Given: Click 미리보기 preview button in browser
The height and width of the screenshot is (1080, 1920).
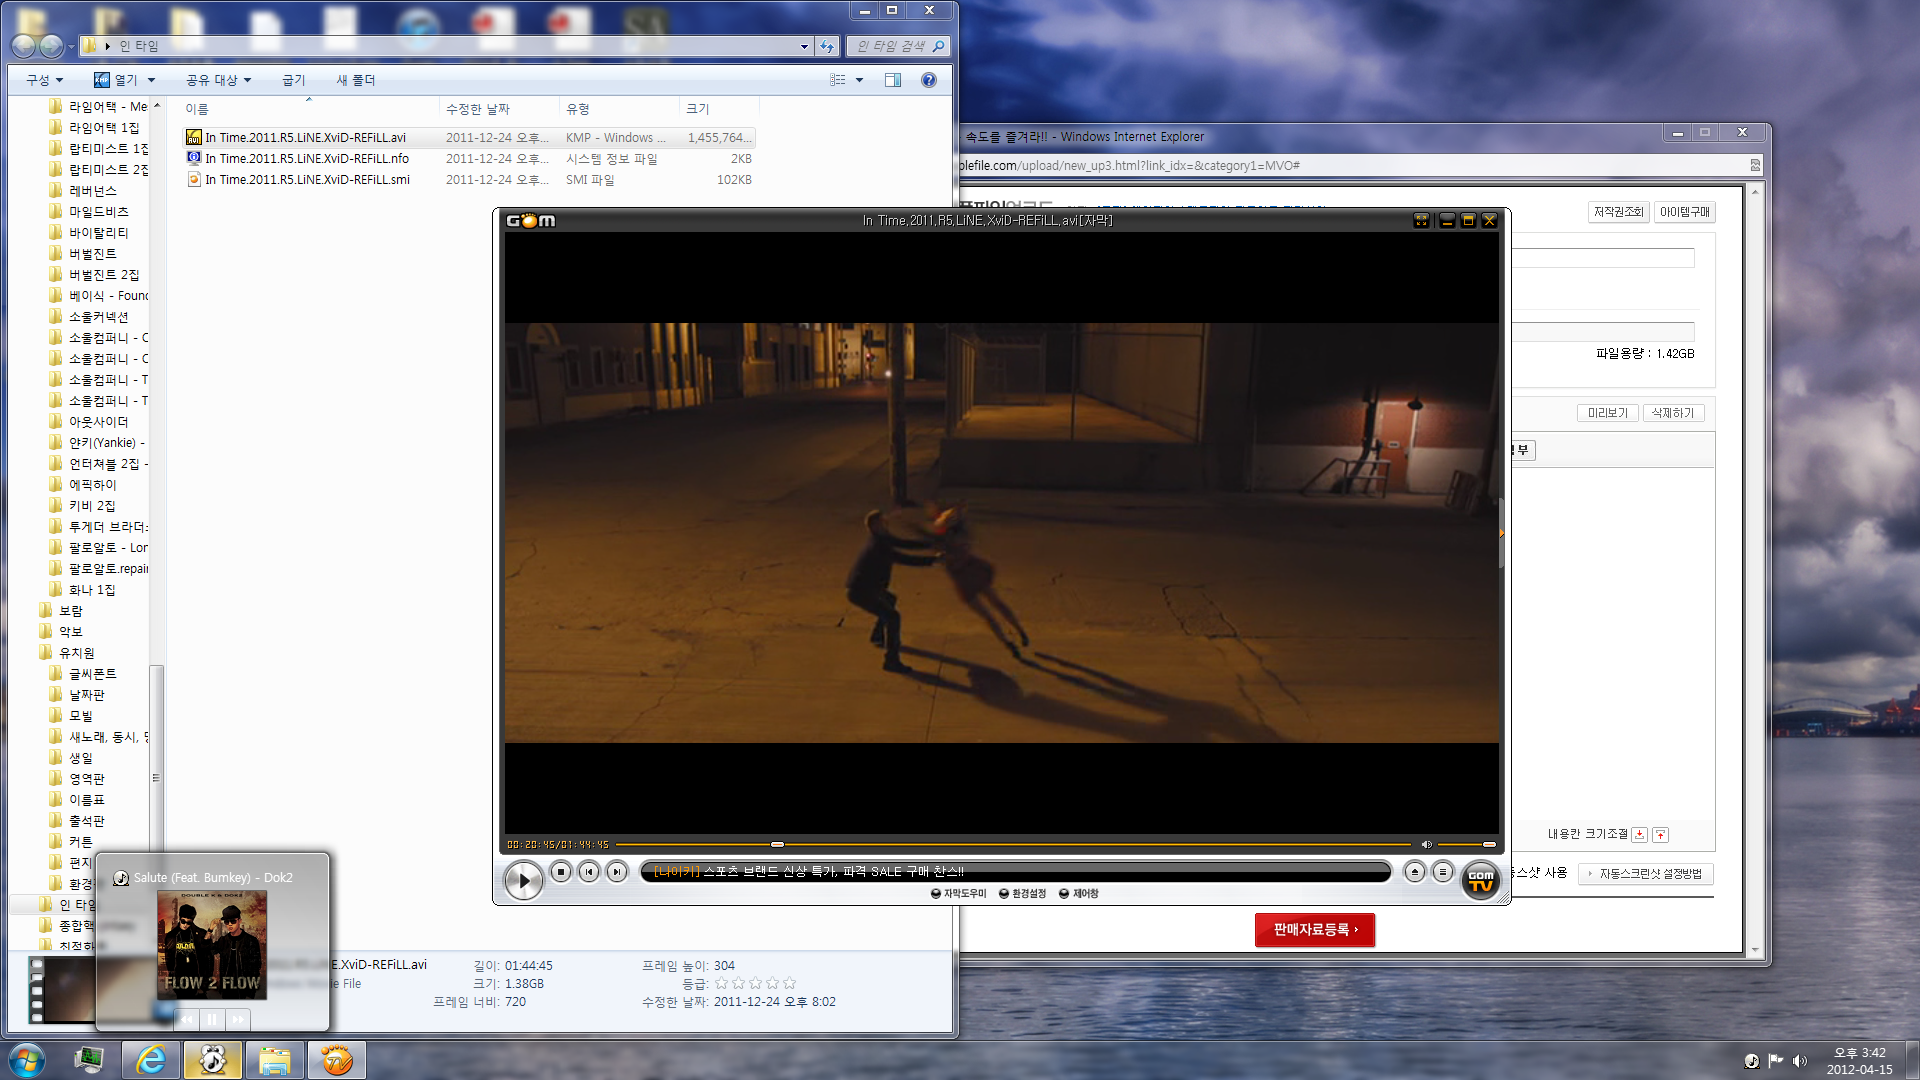Looking at the screenshot, I should (x=1608, y=413).
